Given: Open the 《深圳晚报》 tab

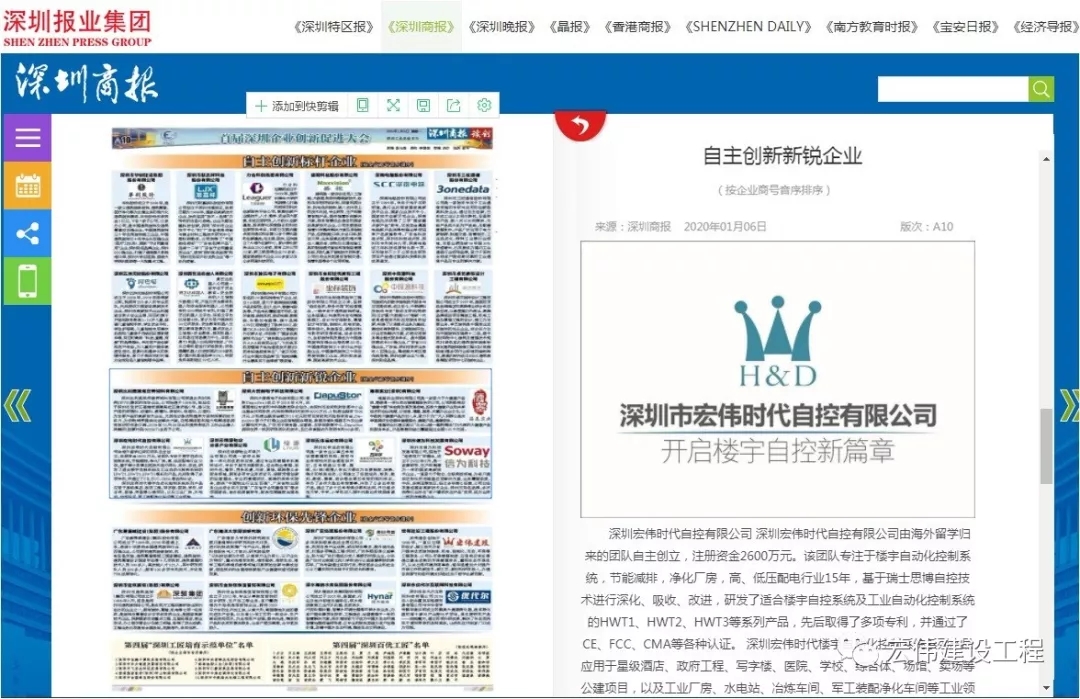Looking at the screenshot, I should (x=501, y=27).
